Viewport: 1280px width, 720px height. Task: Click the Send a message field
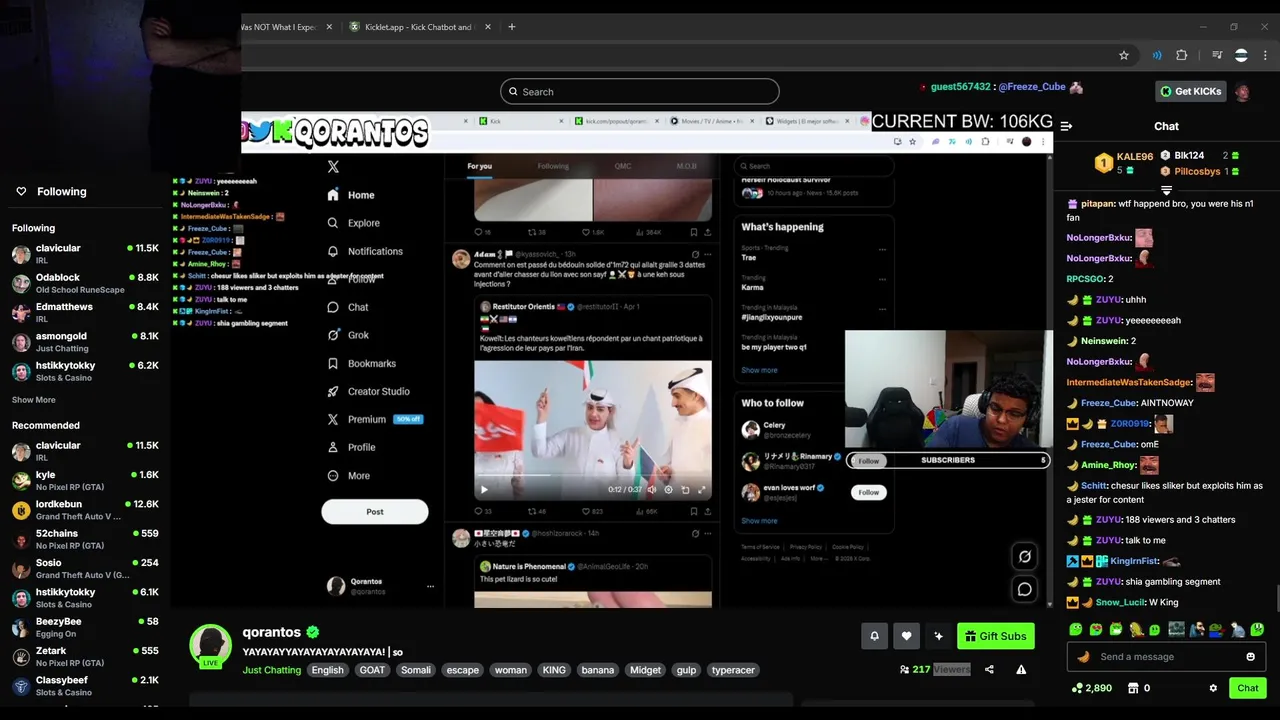(x=1167, y=657)
